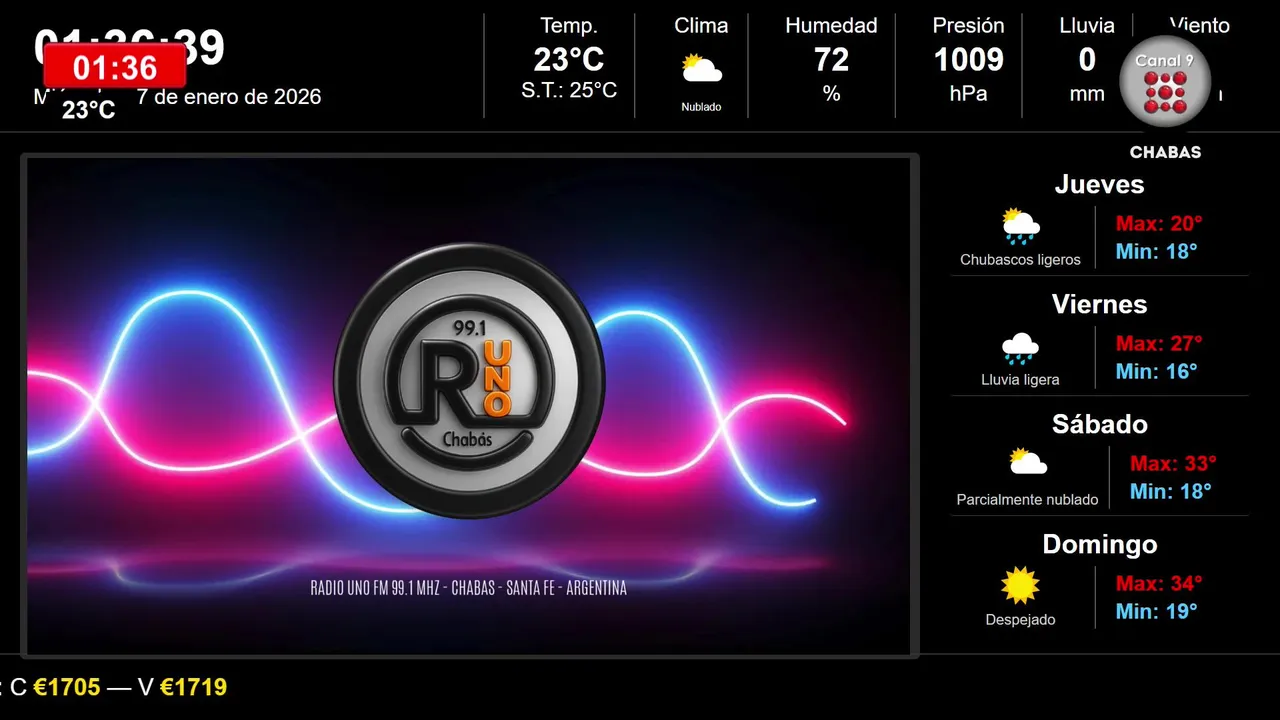
Task: Click the Presión column header
Action: (968, 26)
